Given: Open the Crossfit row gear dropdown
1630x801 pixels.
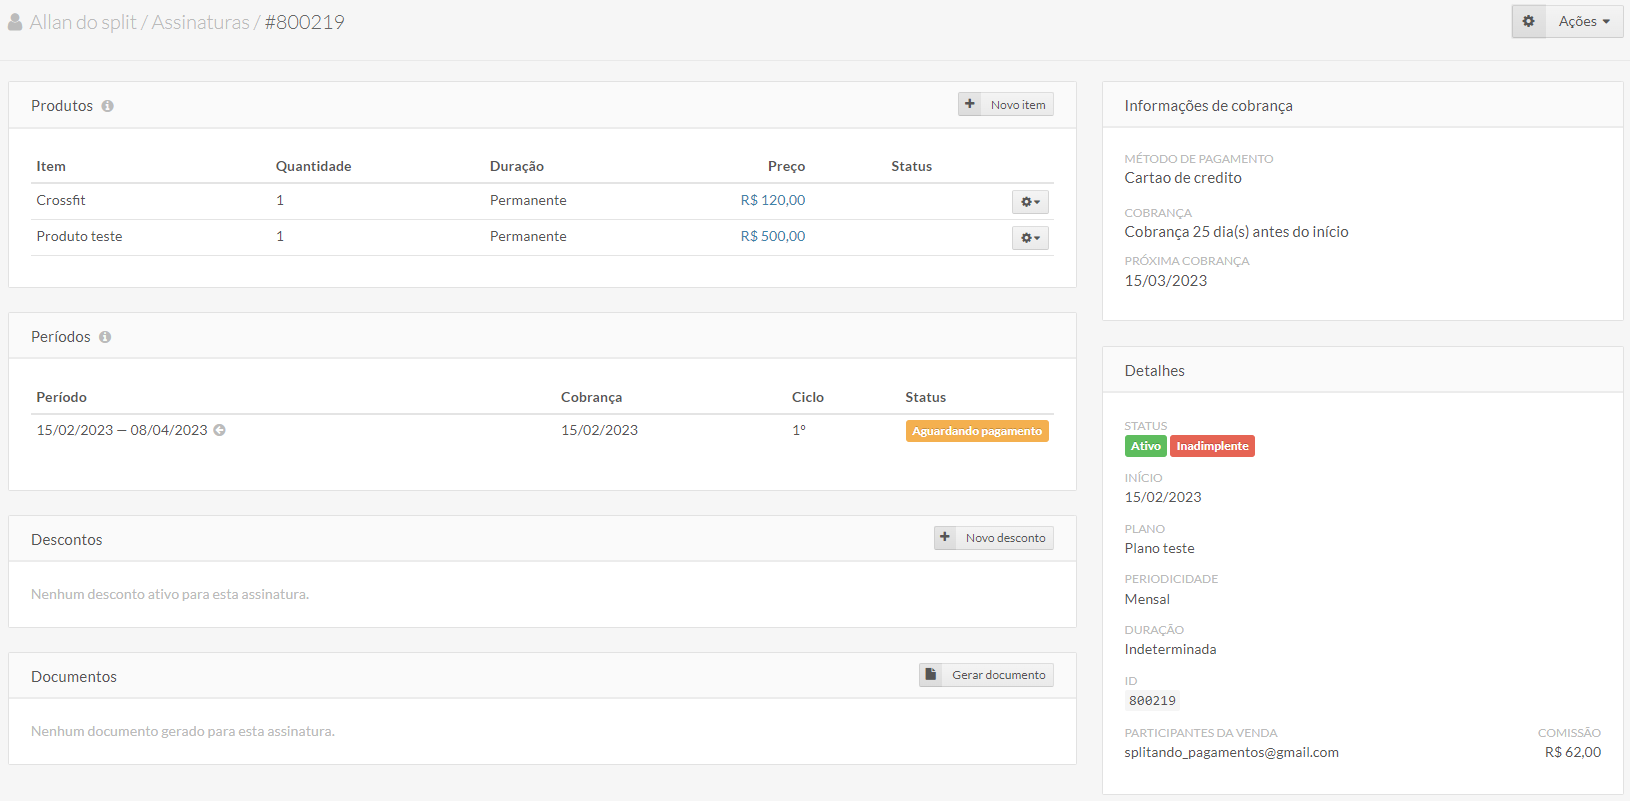Looking at the screenshot, I should [x=1030, y=202].
